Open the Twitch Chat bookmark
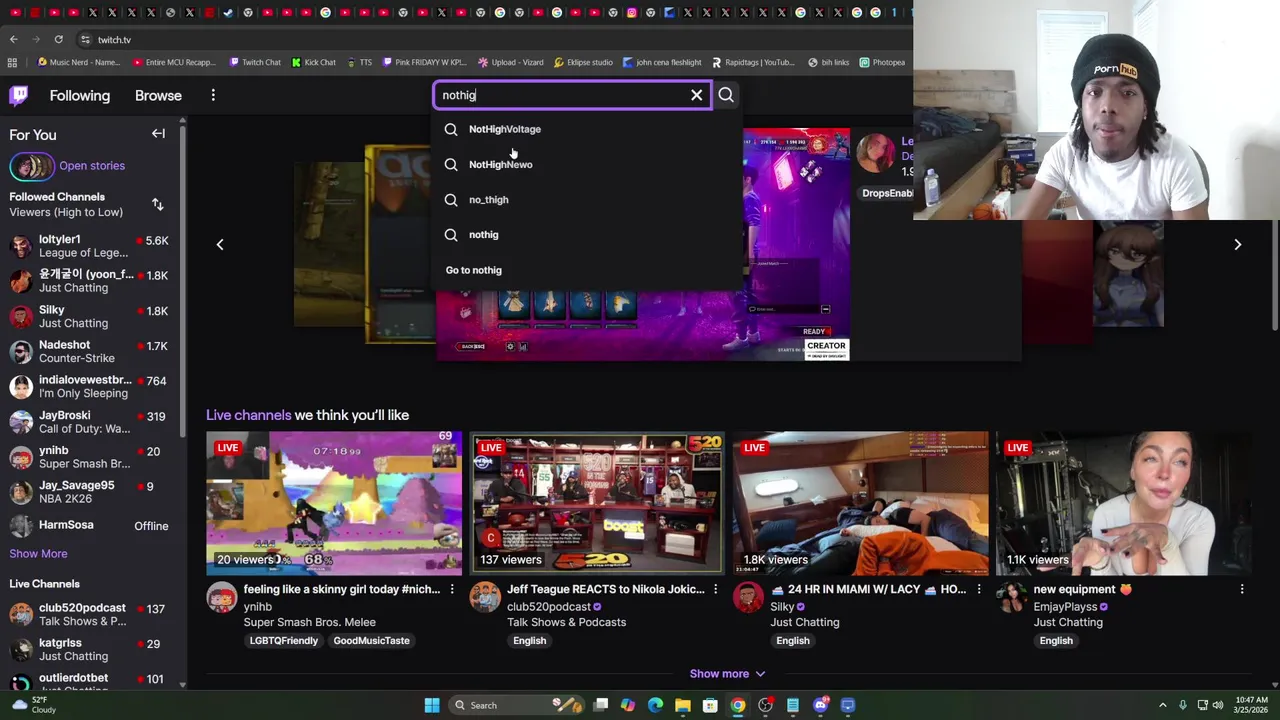This screenshot has height=720, width=1280. [254, 62]
